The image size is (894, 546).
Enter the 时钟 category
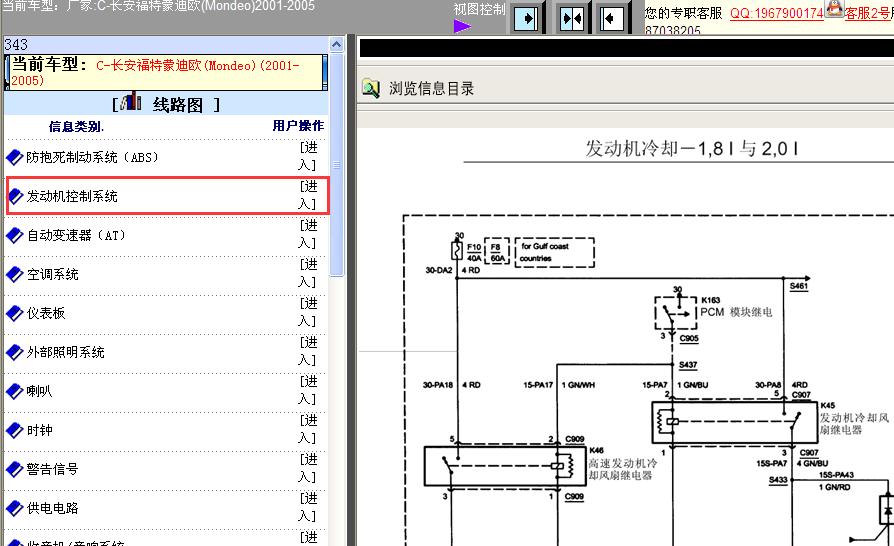pos(308,429)
